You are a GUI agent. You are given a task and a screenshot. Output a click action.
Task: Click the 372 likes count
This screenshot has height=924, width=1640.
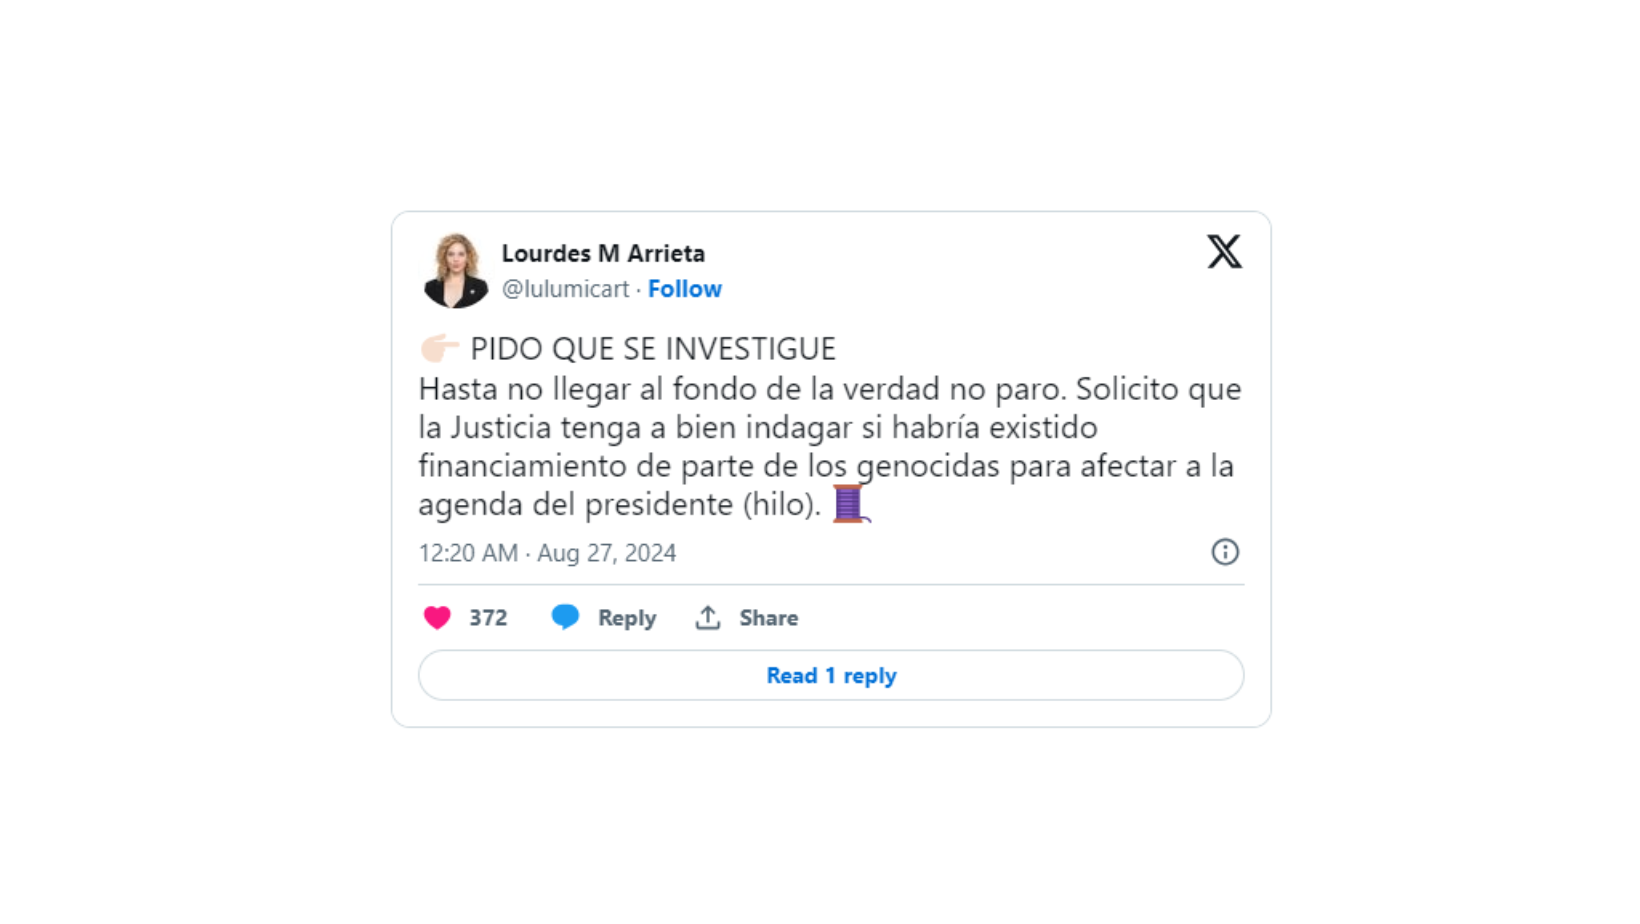point(488,618)
